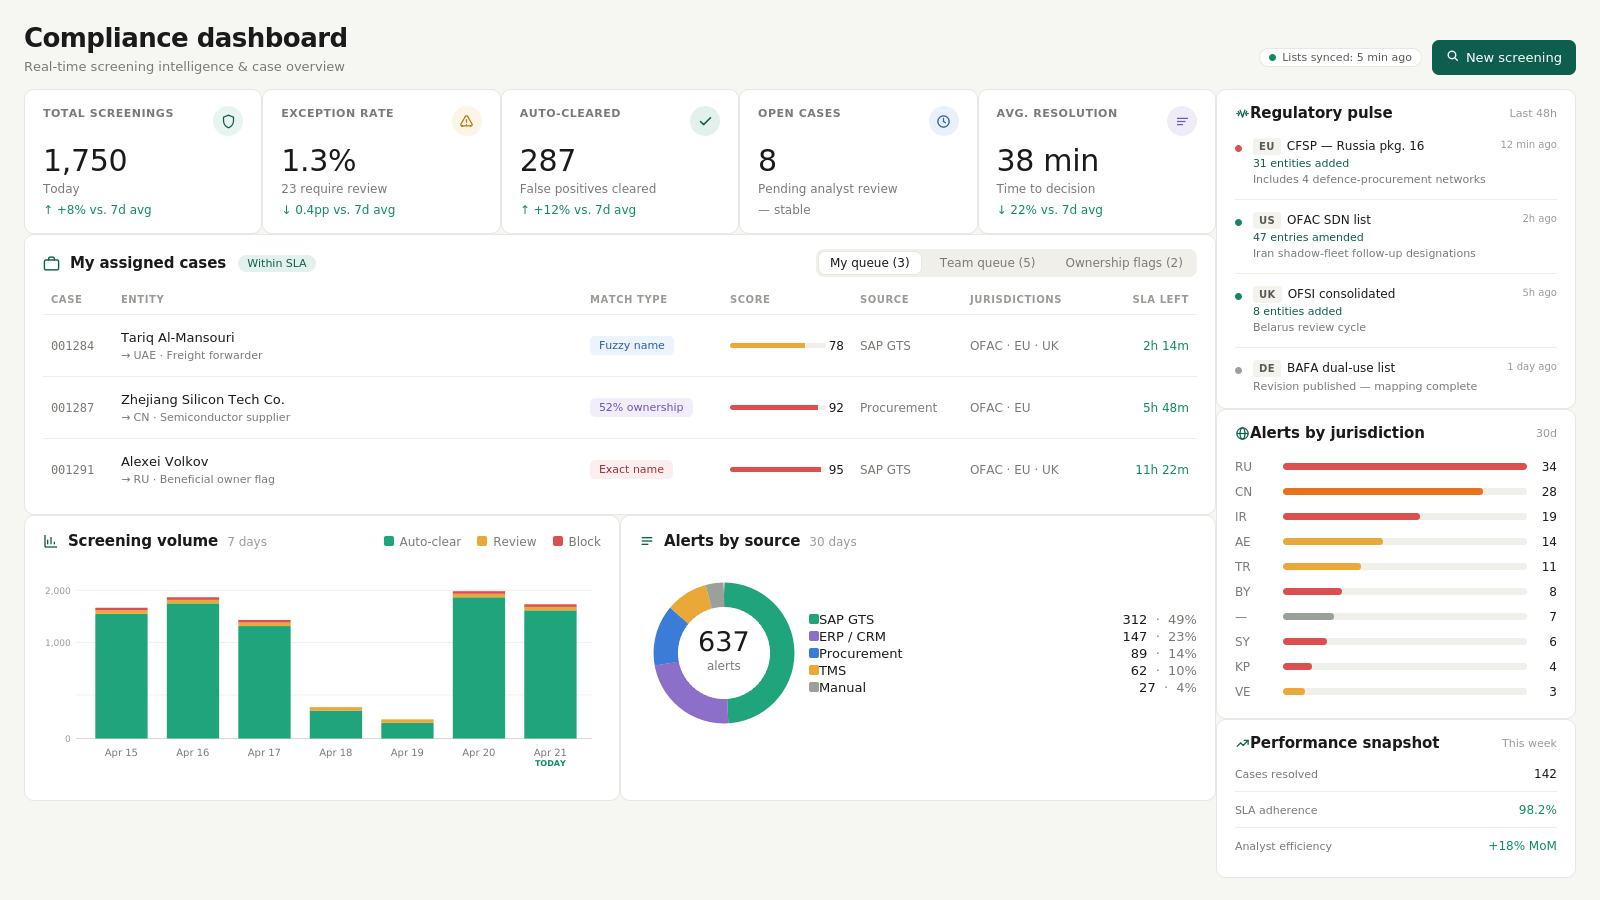1600x900 pixels.
Task: Click the score bar showing 95
Action: point(778,470)
